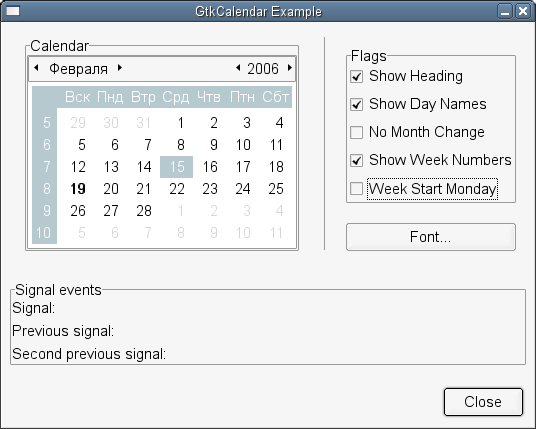Select grayed day 31 of previous month
536x429 pixels.
[144, 123]
